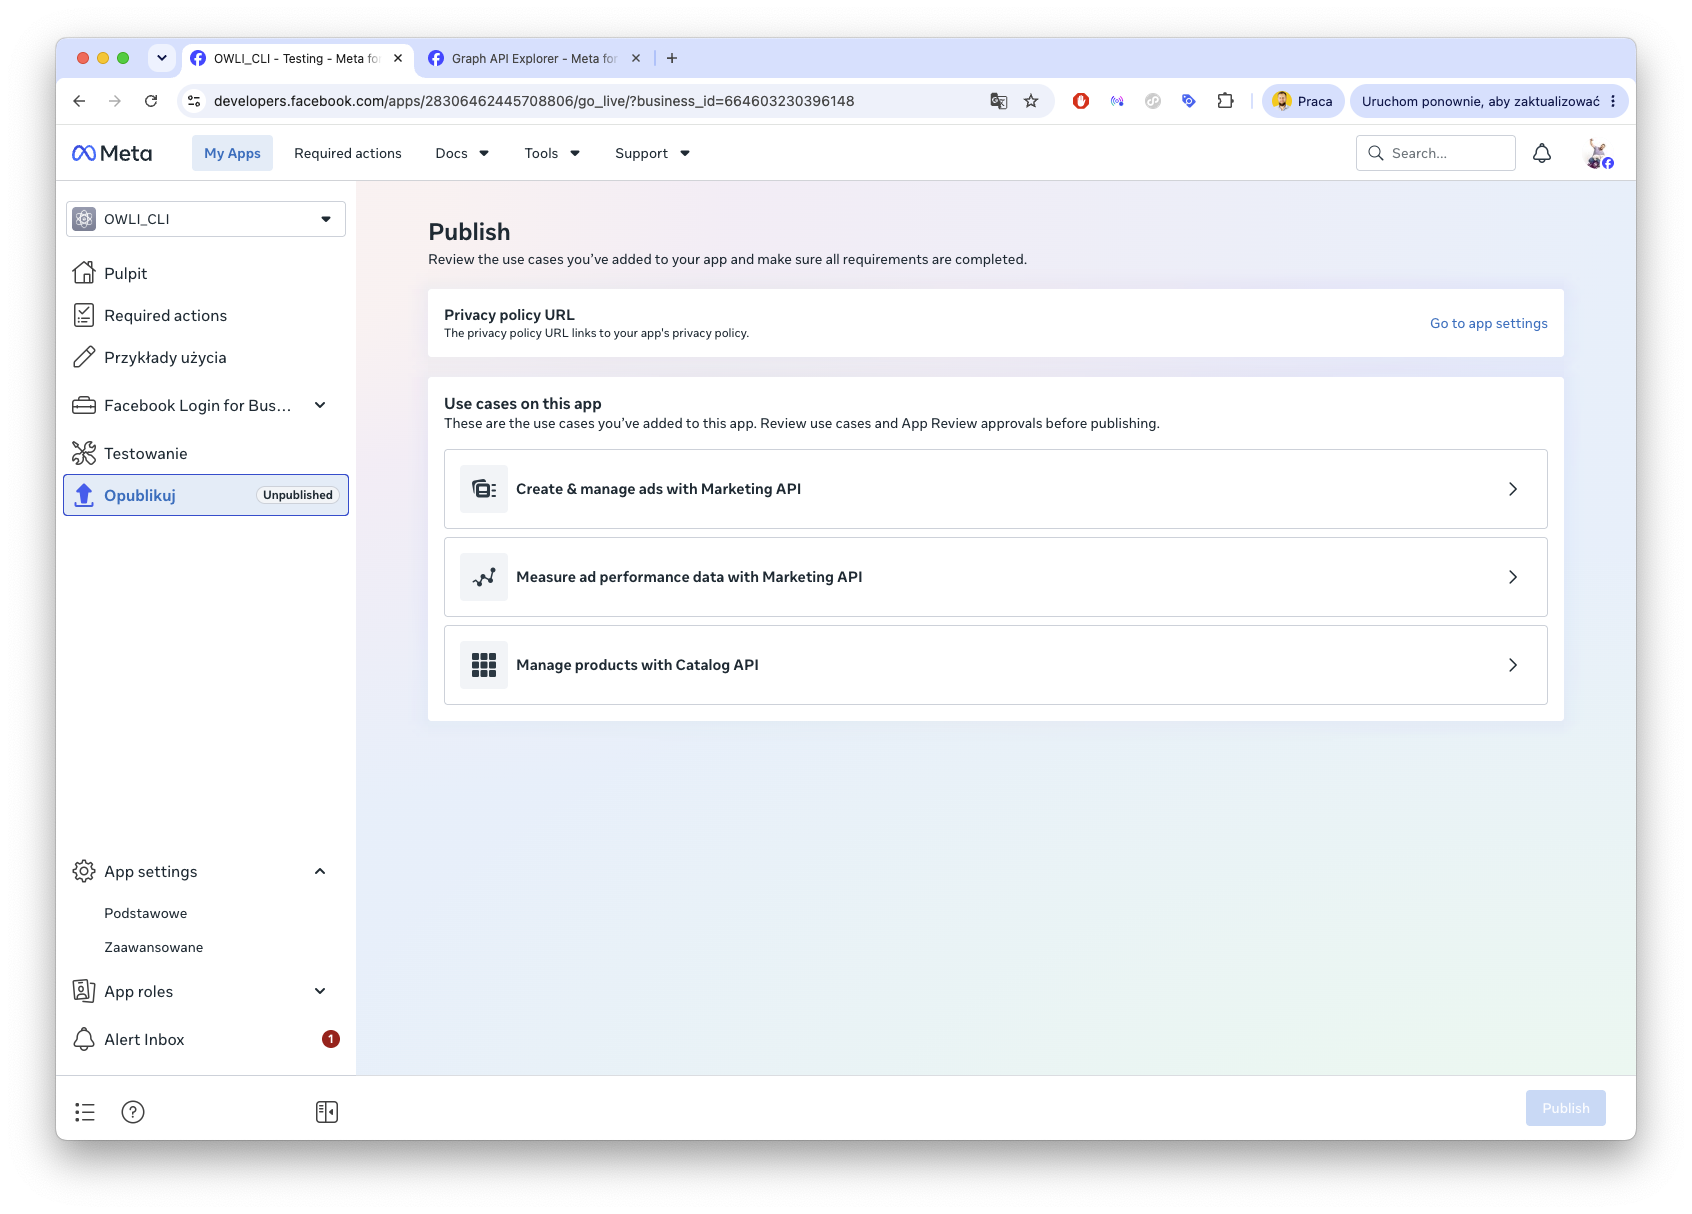Open the Tools dropdown menu
This screenshot has height=1214, width=1692.
click(552, 153)
